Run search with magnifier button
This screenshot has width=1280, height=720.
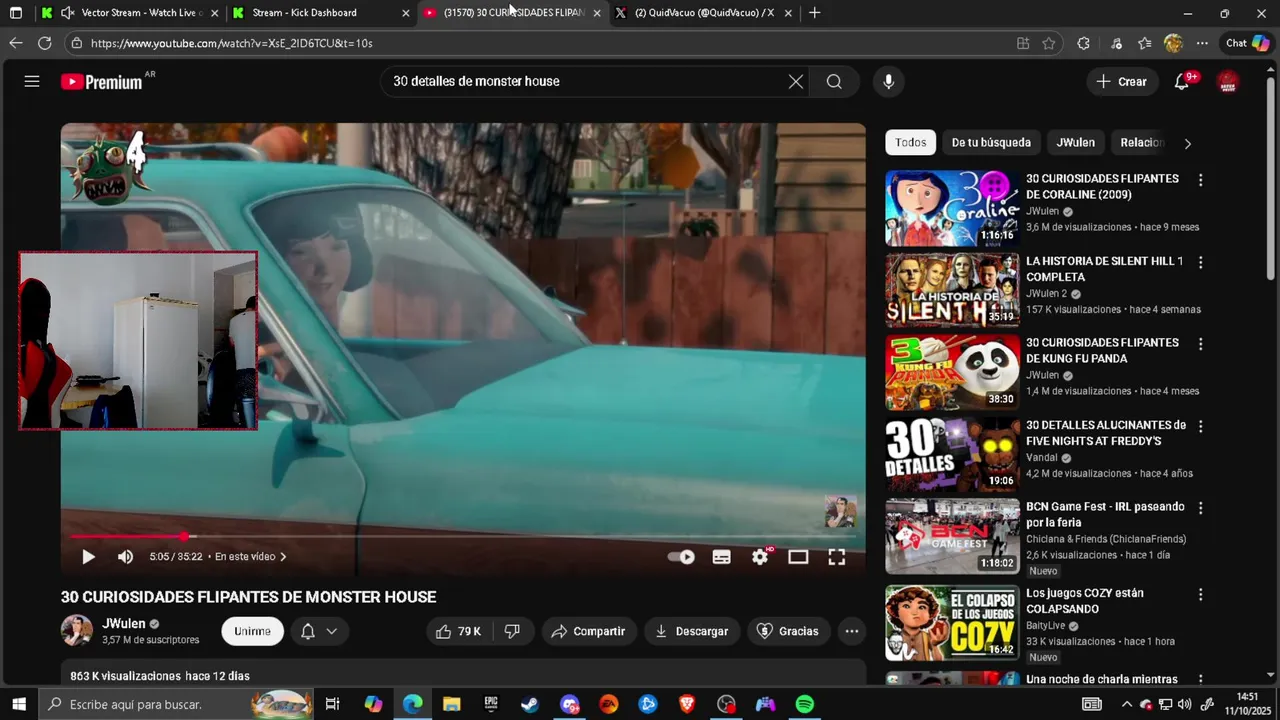(x=834, y=82)
